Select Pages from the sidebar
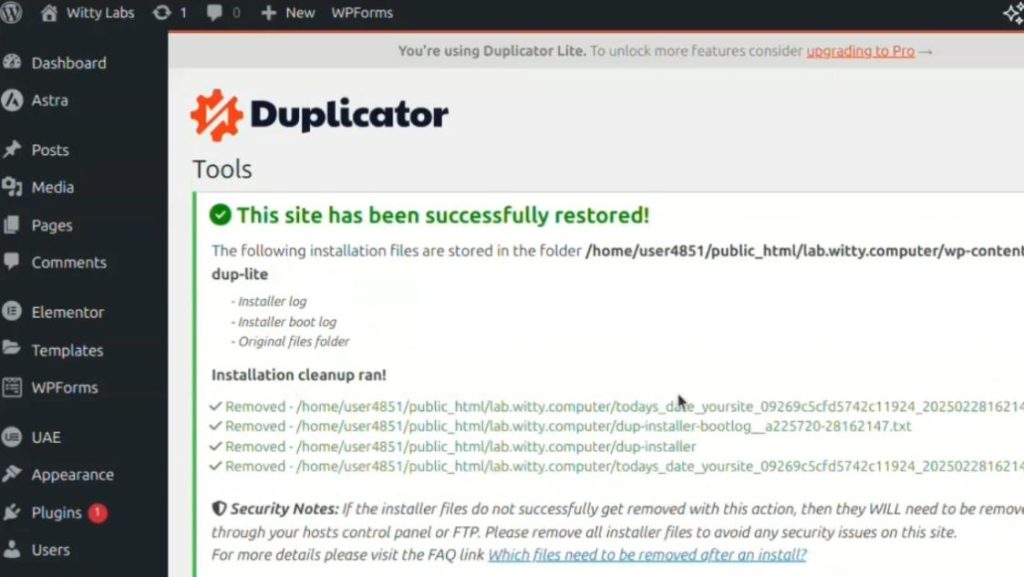 52,225
